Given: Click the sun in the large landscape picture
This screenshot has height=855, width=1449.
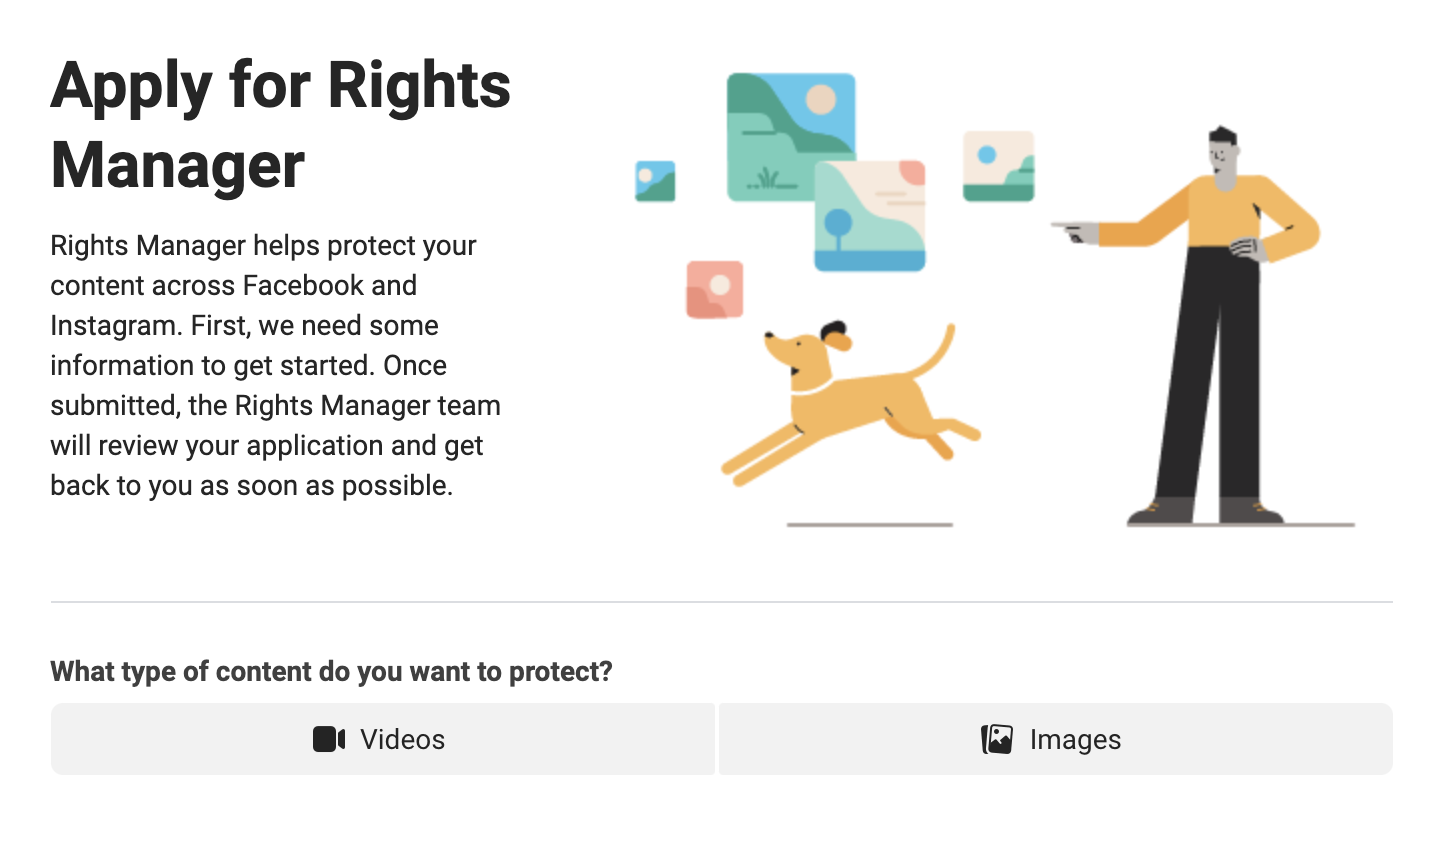Looking at the screenshot, I should coord(821,100).
